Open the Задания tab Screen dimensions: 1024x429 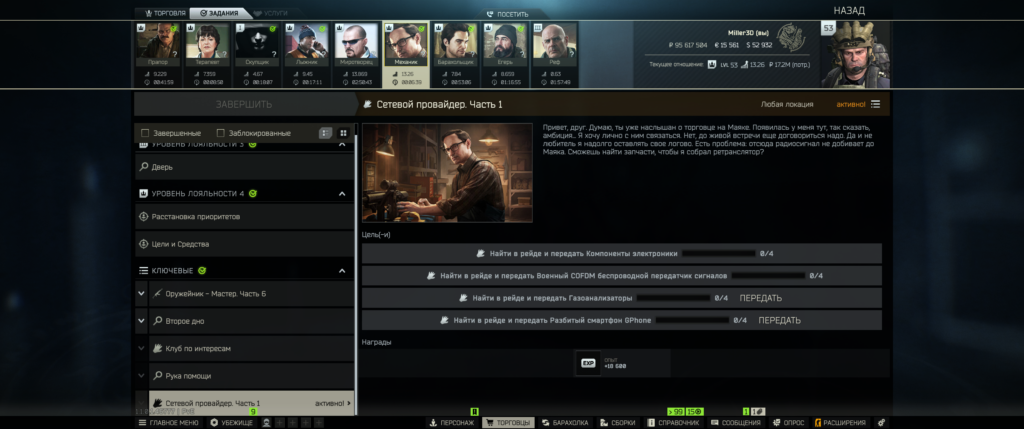tap(219, 13)
